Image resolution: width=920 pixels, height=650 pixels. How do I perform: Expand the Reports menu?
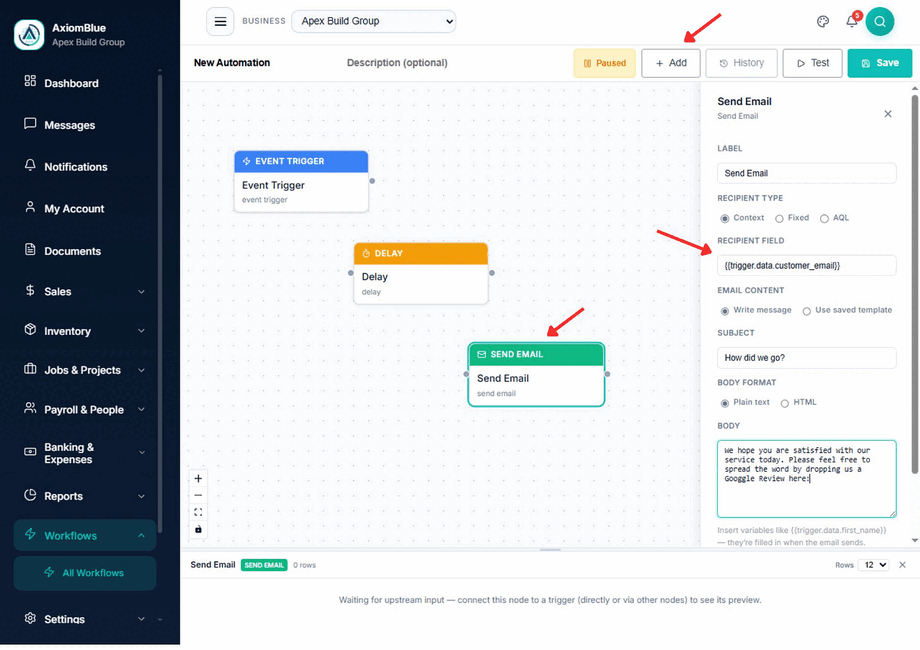(x=141, y=496)
